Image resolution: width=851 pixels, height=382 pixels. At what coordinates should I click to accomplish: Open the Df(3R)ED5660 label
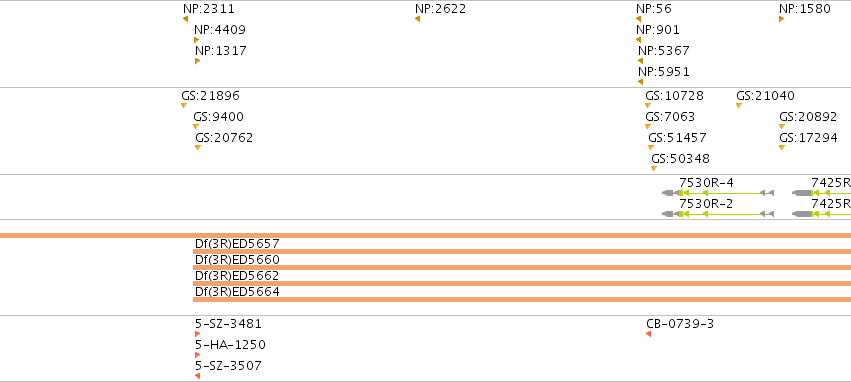(237, 260)
